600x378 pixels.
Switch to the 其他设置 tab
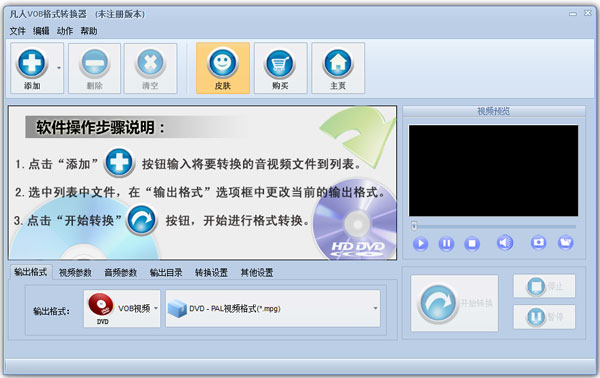[x=257, y=272]
